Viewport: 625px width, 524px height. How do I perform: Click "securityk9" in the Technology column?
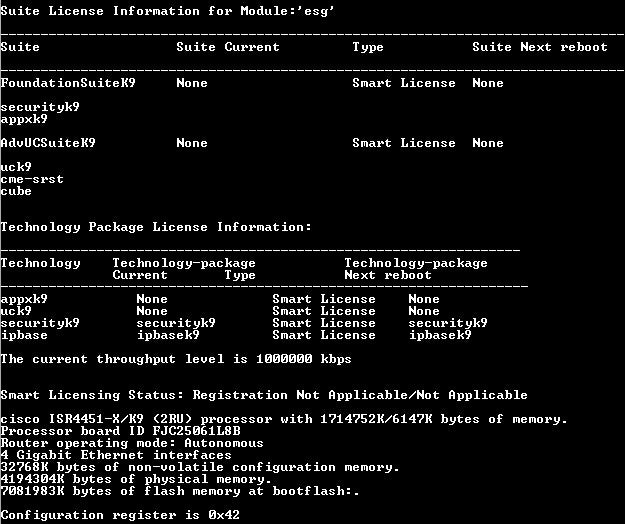40,323
